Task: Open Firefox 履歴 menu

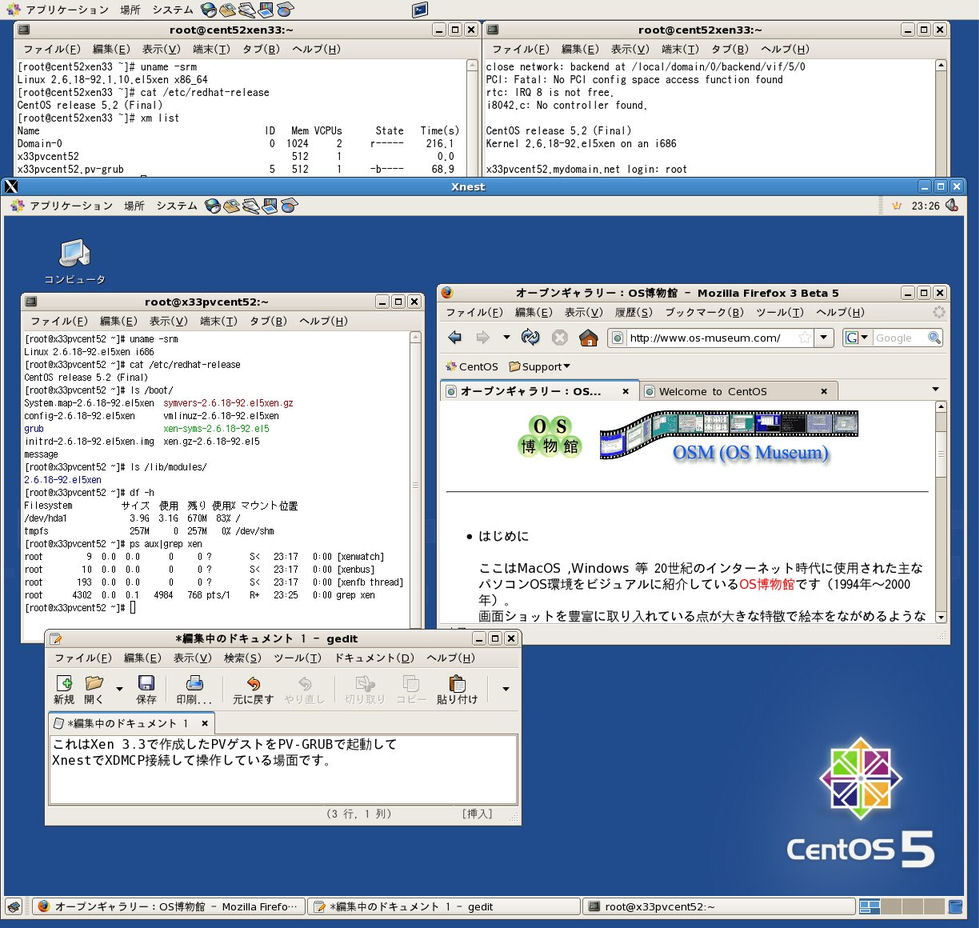Action: 633,312
